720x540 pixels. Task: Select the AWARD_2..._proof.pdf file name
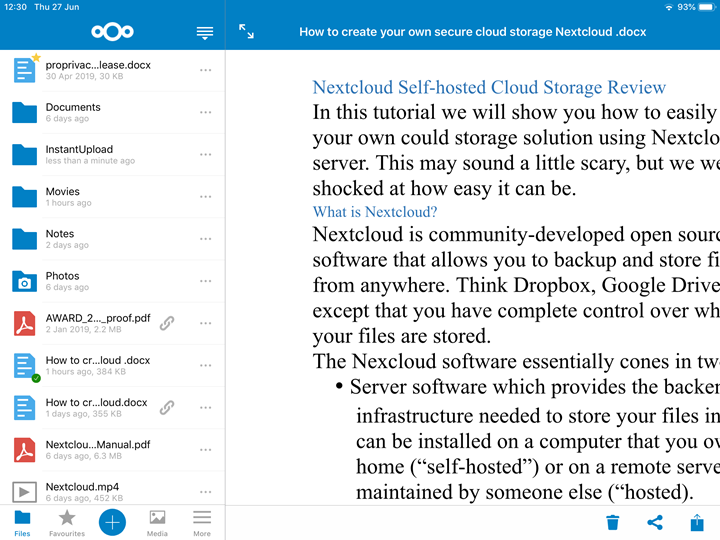click(x=98, y=318)
